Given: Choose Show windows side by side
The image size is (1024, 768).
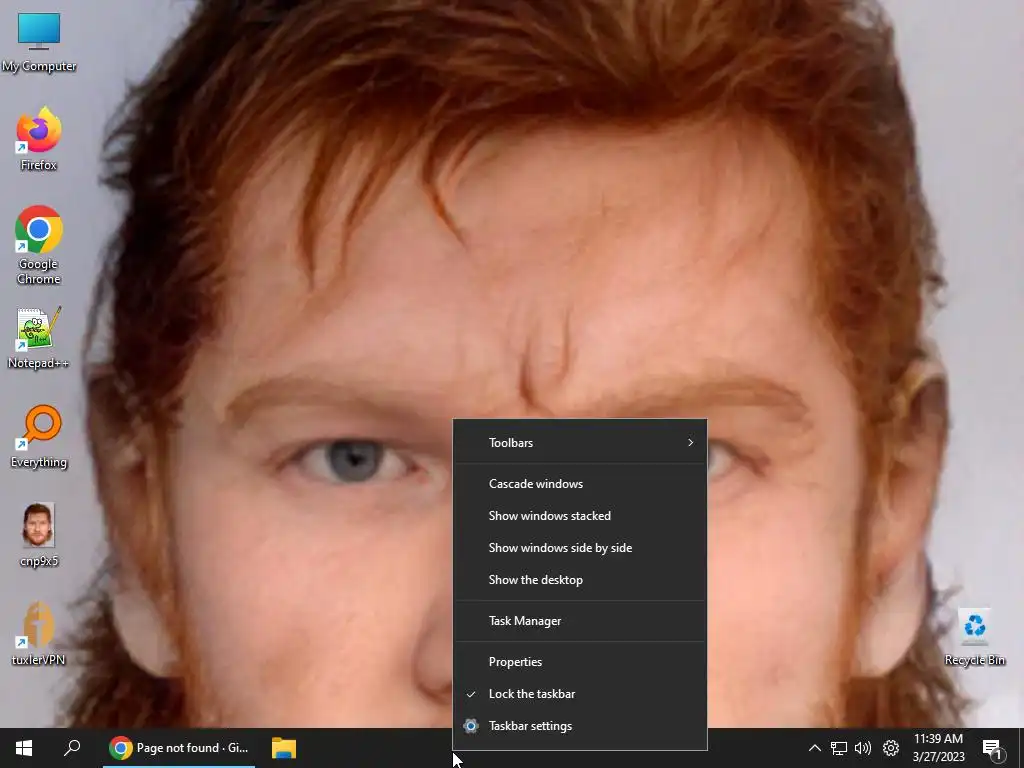Looking at the screenshot, I should coord(580,548).
